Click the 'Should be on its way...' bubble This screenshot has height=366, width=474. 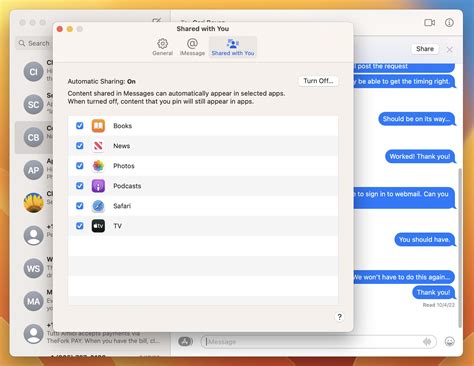(416, 119)
